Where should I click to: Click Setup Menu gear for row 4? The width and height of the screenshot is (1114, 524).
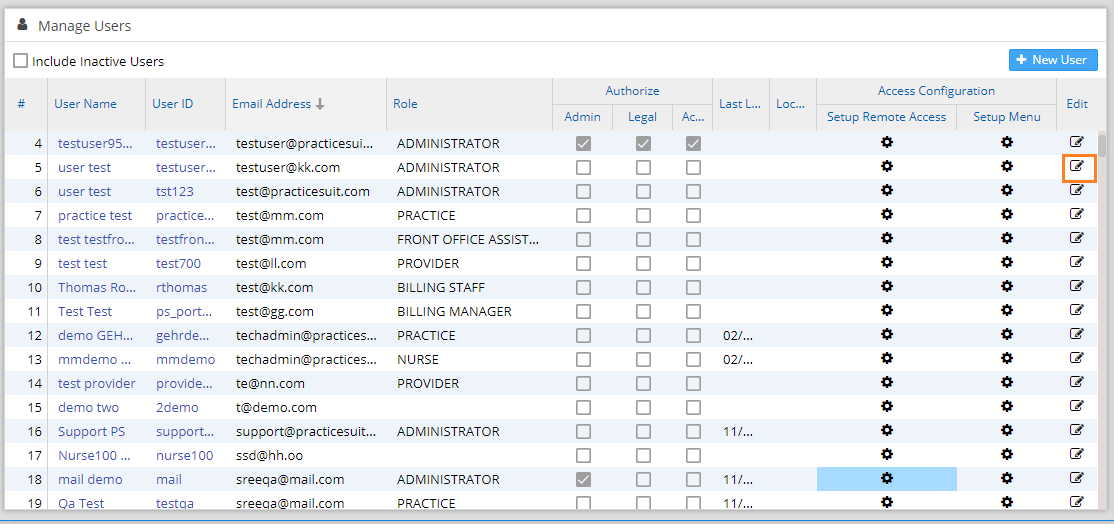[1007, 143]
